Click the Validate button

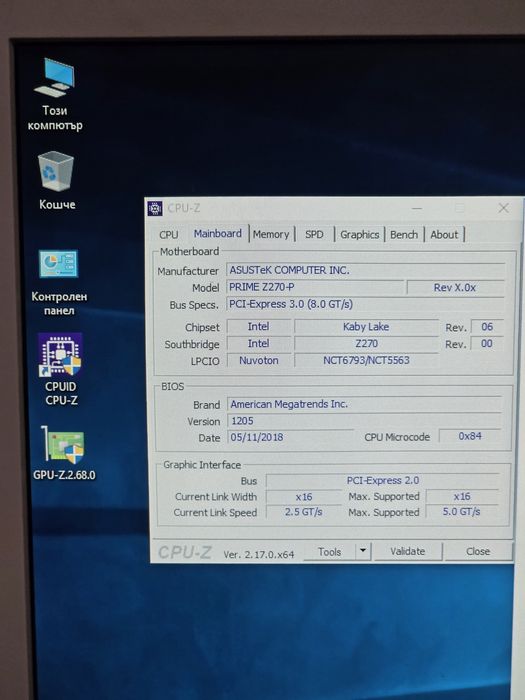point(408,551)
